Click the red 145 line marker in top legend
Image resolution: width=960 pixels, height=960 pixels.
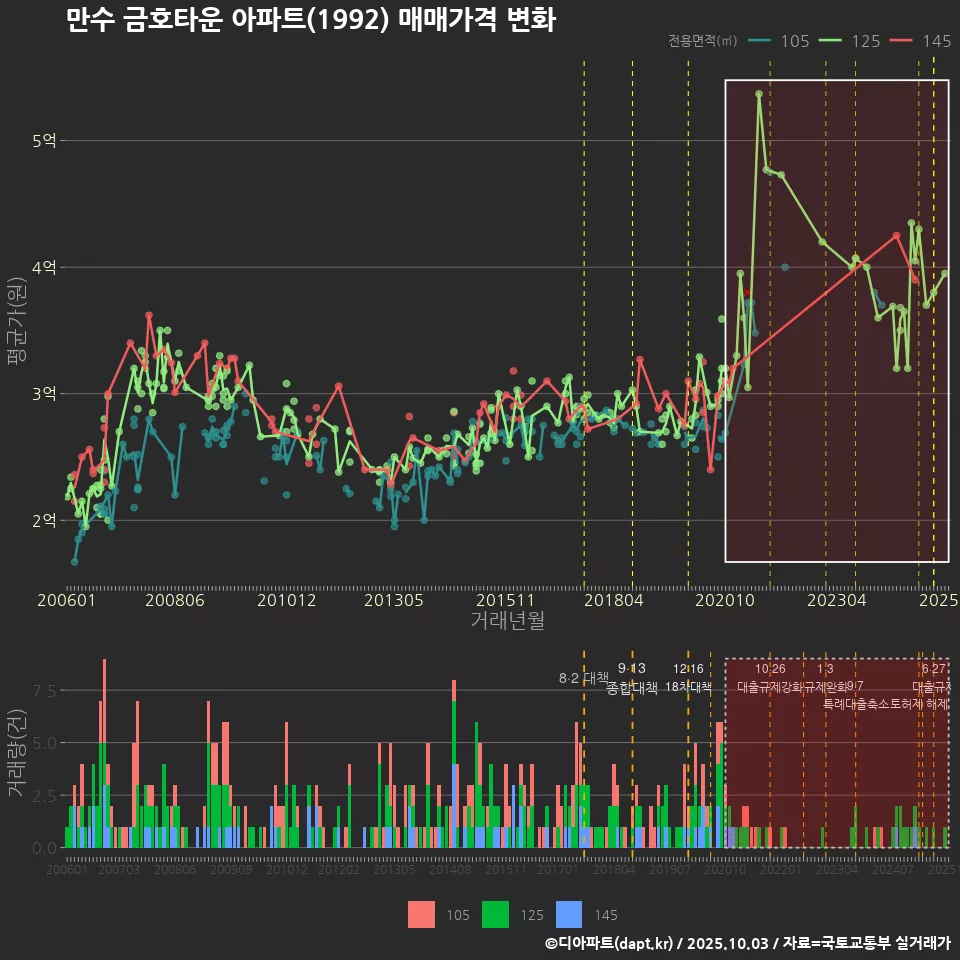[902, 41]
